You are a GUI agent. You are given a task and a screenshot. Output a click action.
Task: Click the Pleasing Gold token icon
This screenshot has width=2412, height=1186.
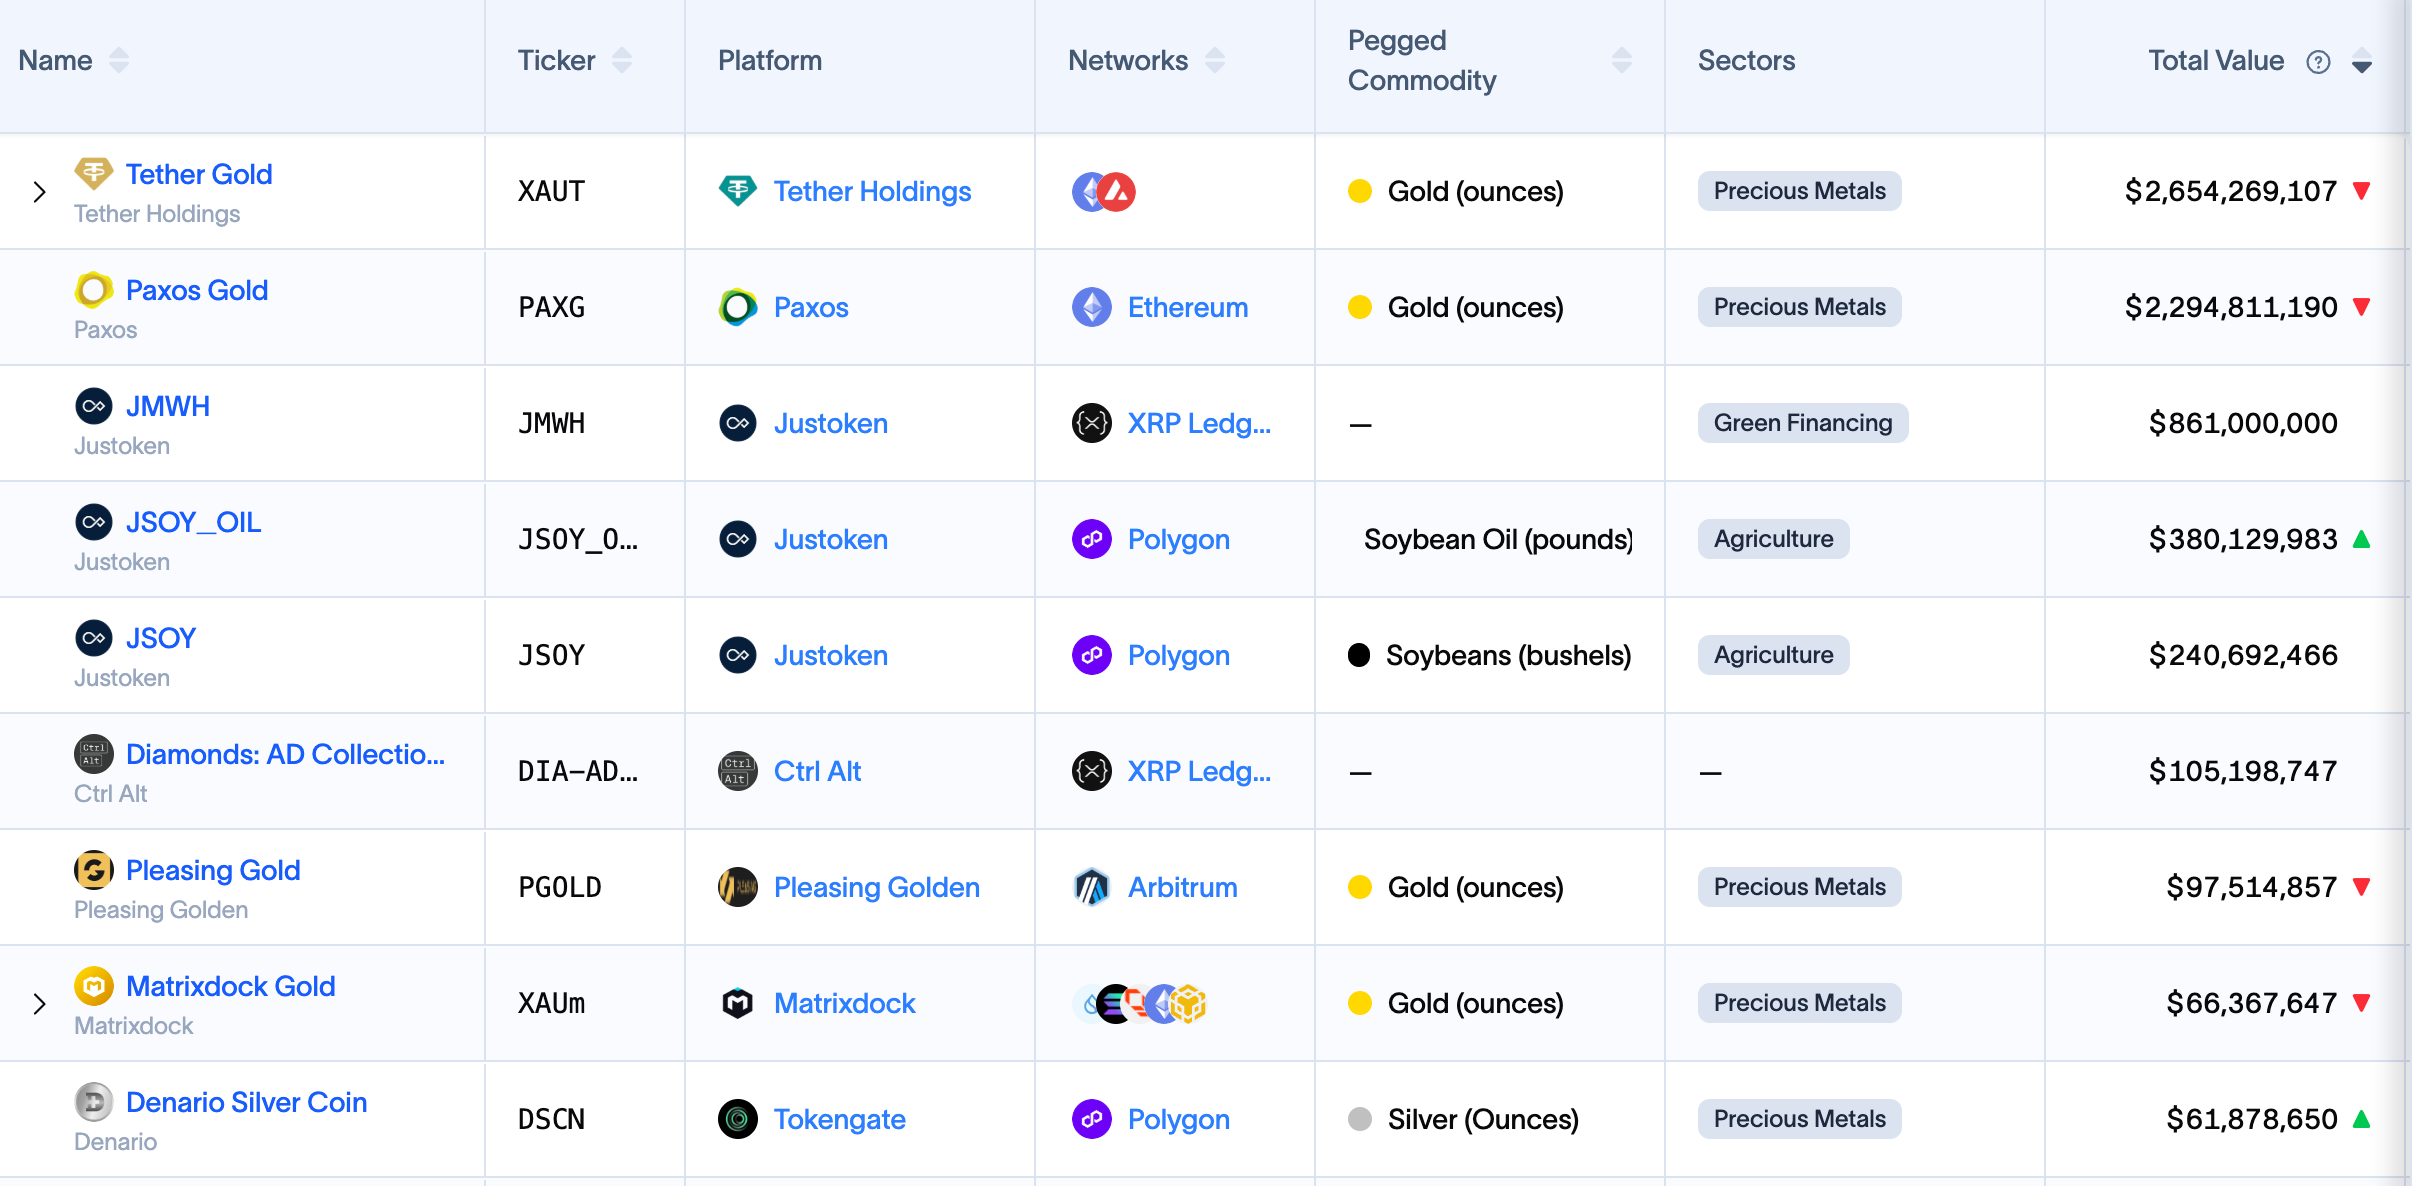tap(94, 870)
